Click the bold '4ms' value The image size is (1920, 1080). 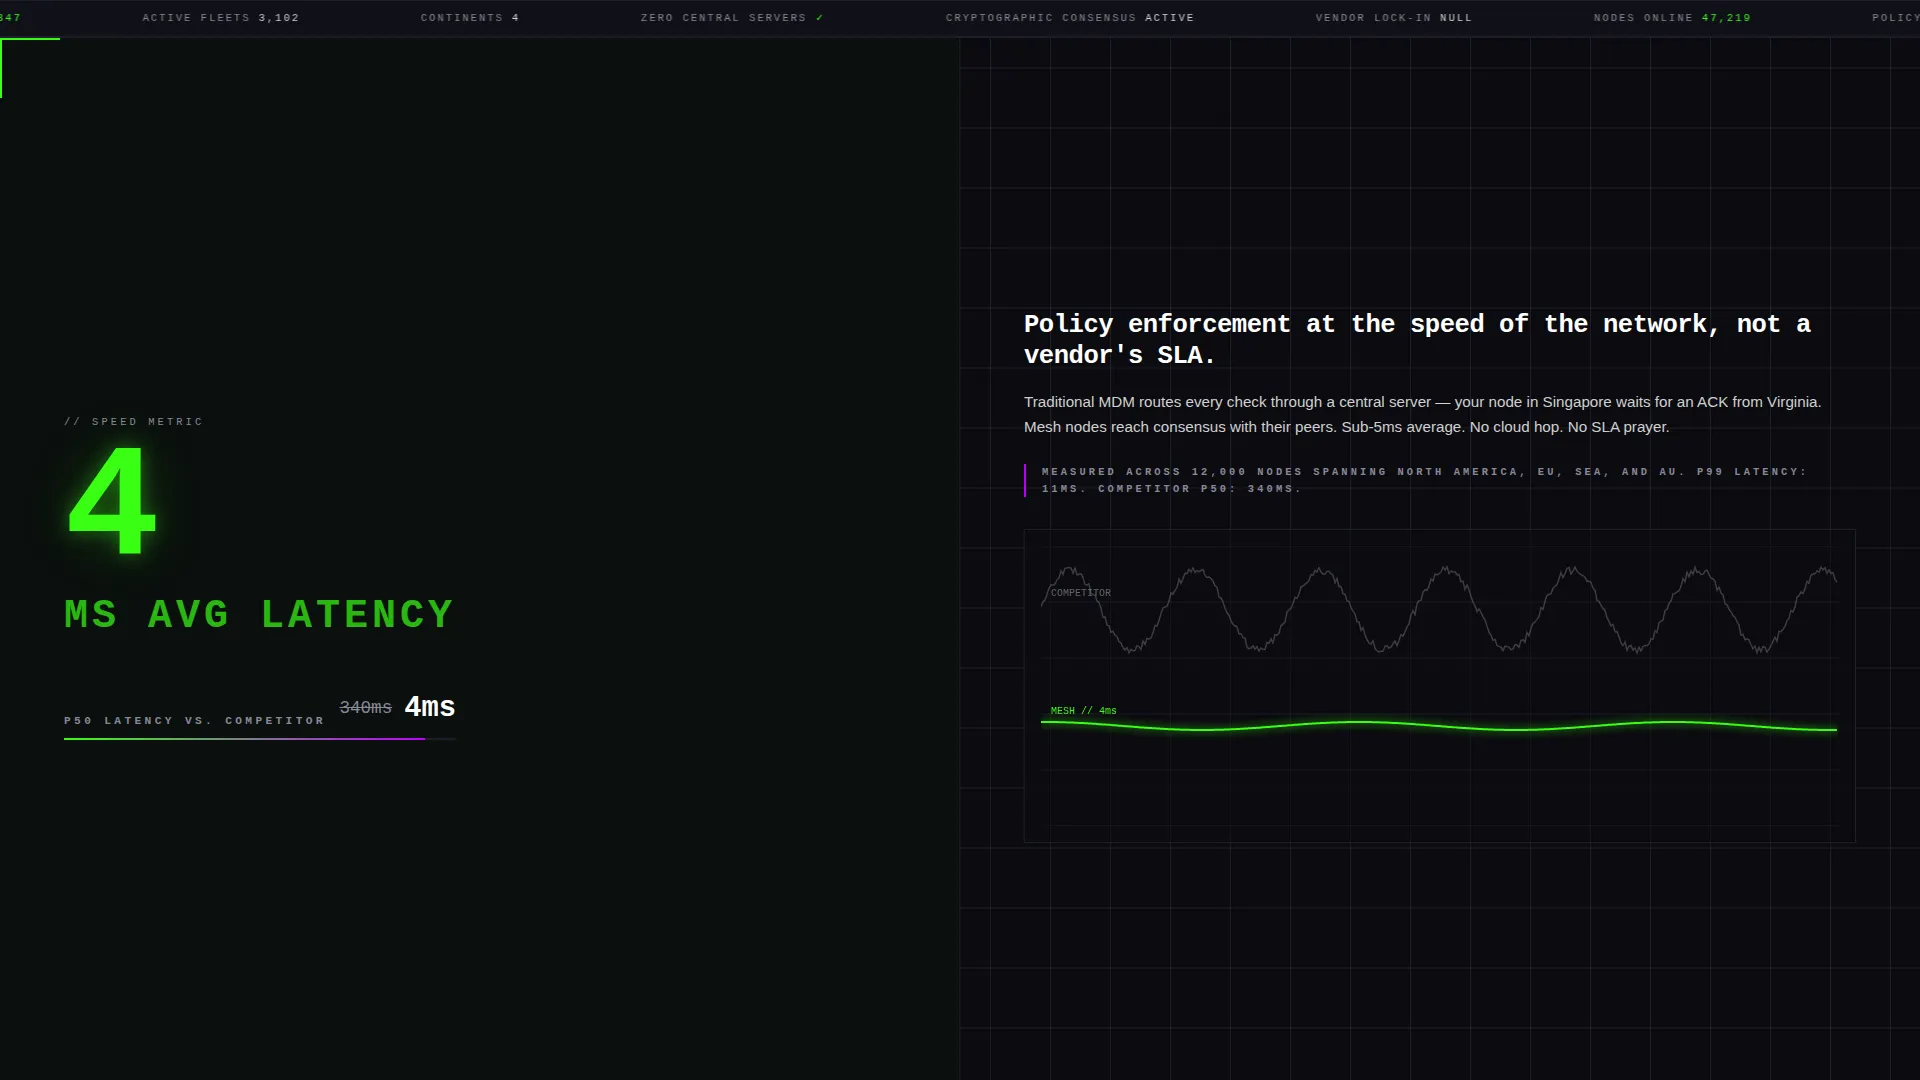coord(430,707)
